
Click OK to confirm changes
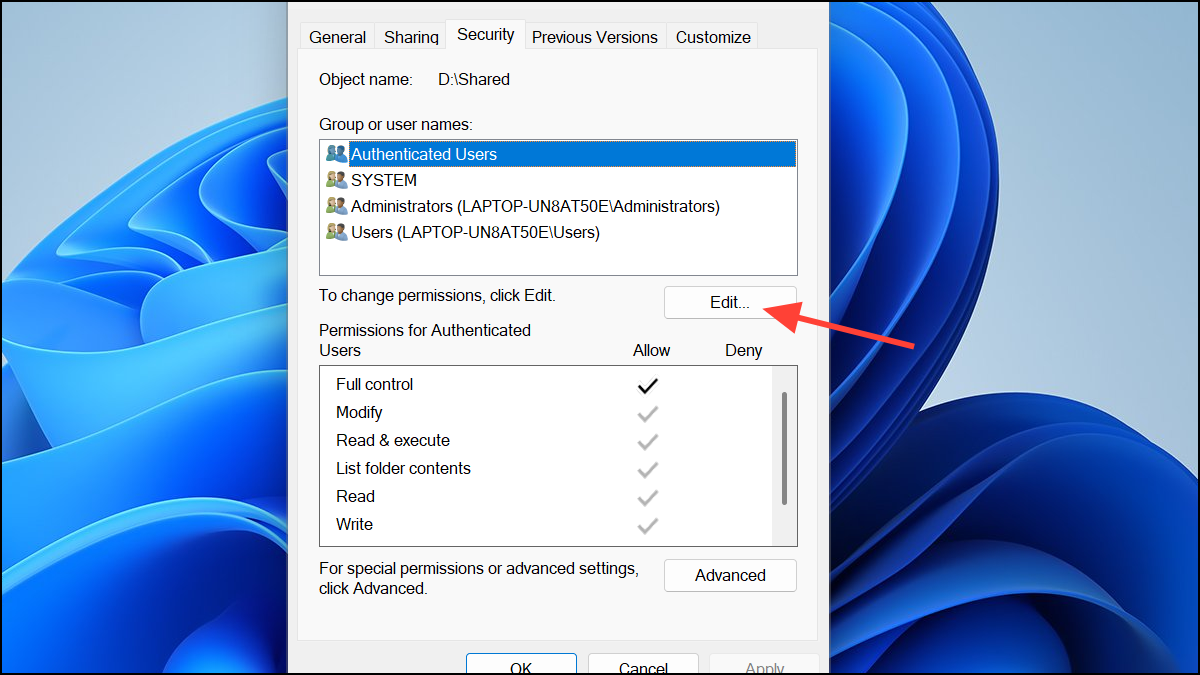click(x=521, y=665)
